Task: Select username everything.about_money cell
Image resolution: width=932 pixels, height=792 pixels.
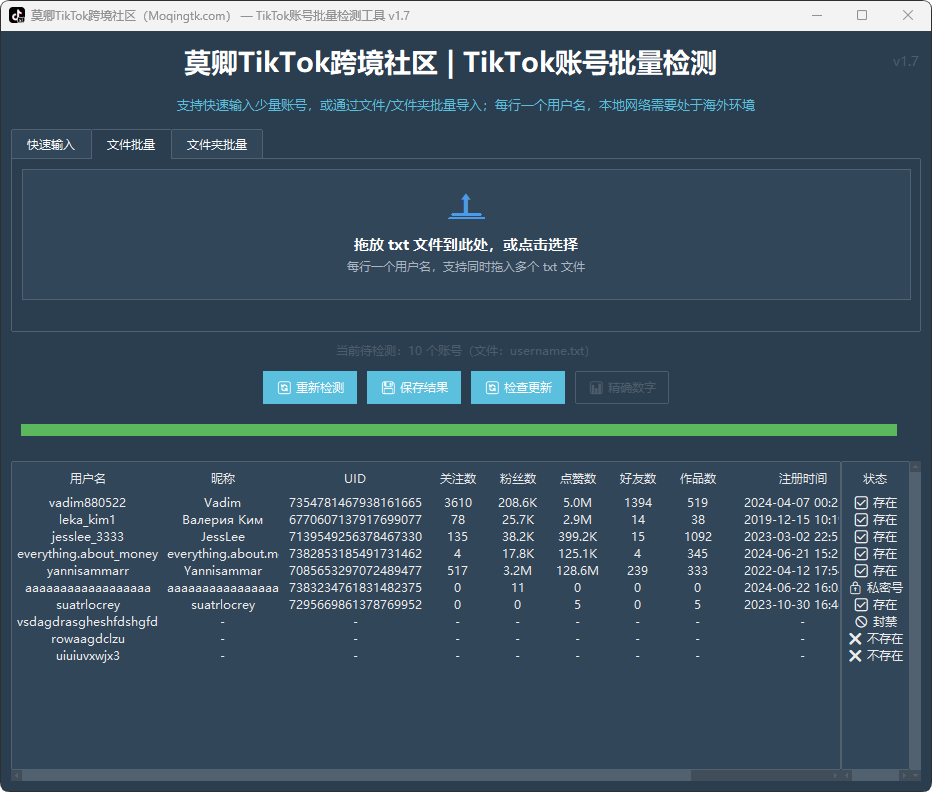Action: point(87,554)
